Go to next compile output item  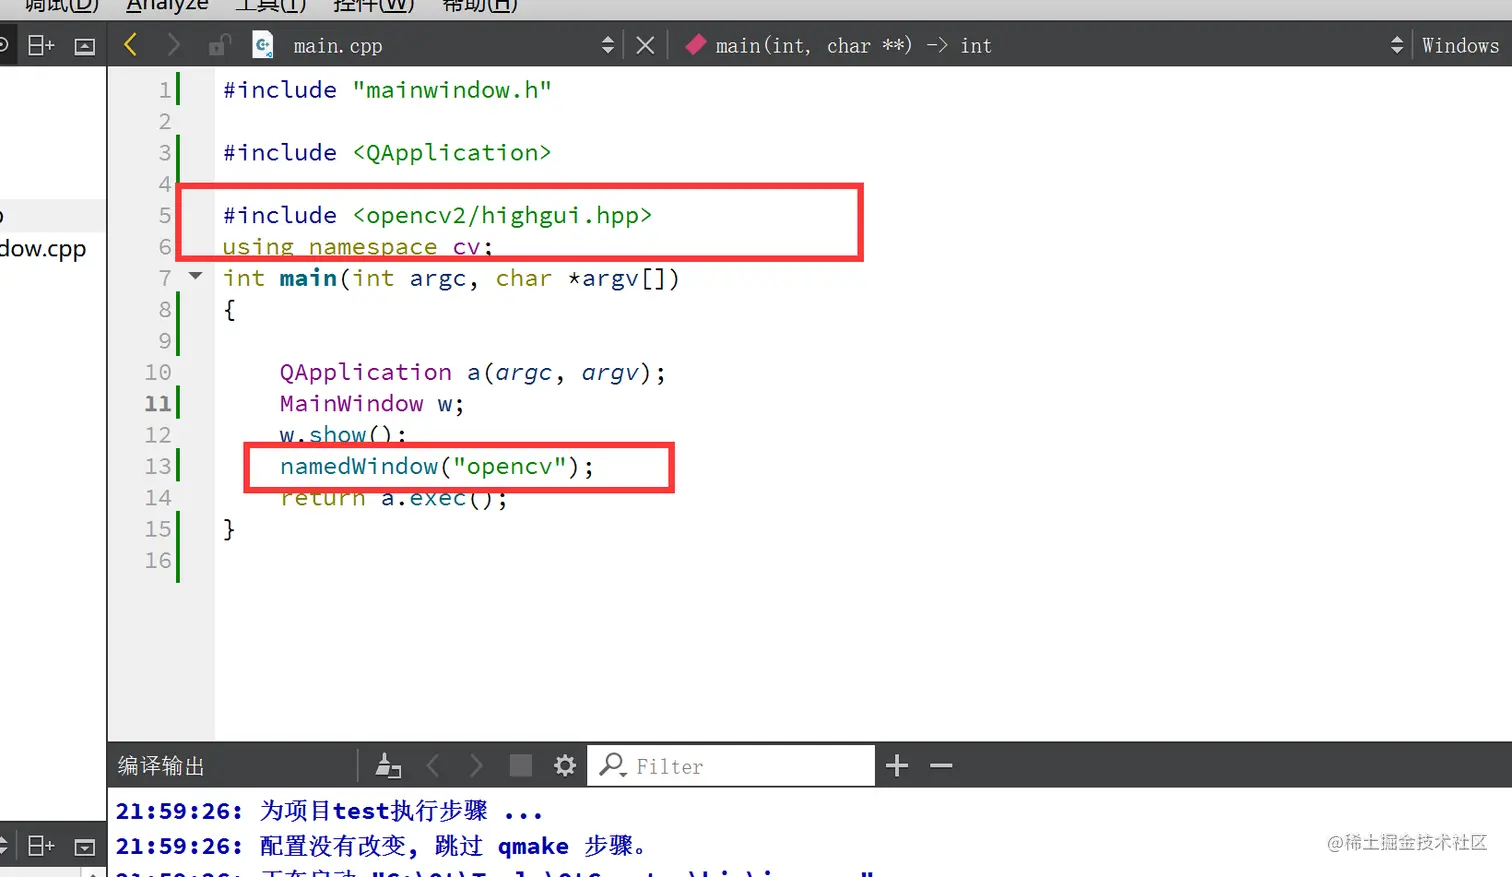click(x=476, y=766)
